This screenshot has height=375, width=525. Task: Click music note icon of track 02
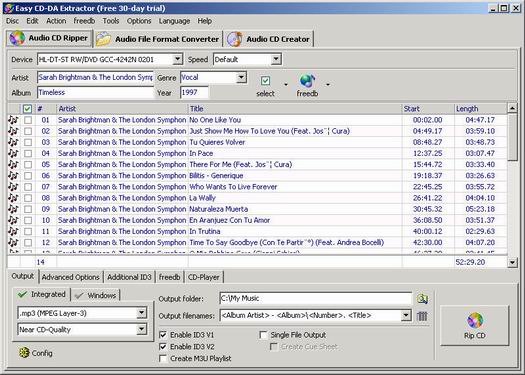13,131
